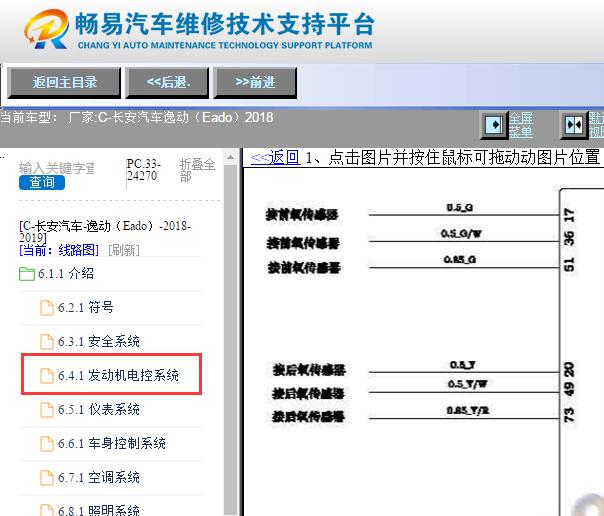Click the page icon beside 6.7.1 空调系统

[47, 477]
